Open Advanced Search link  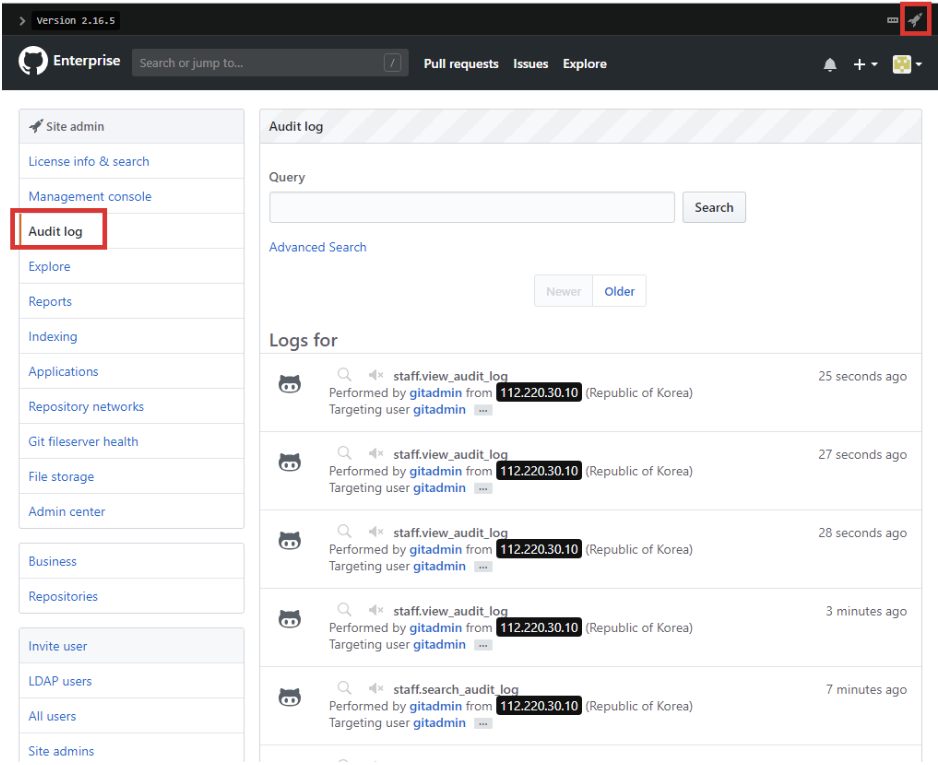click(318, 247)
